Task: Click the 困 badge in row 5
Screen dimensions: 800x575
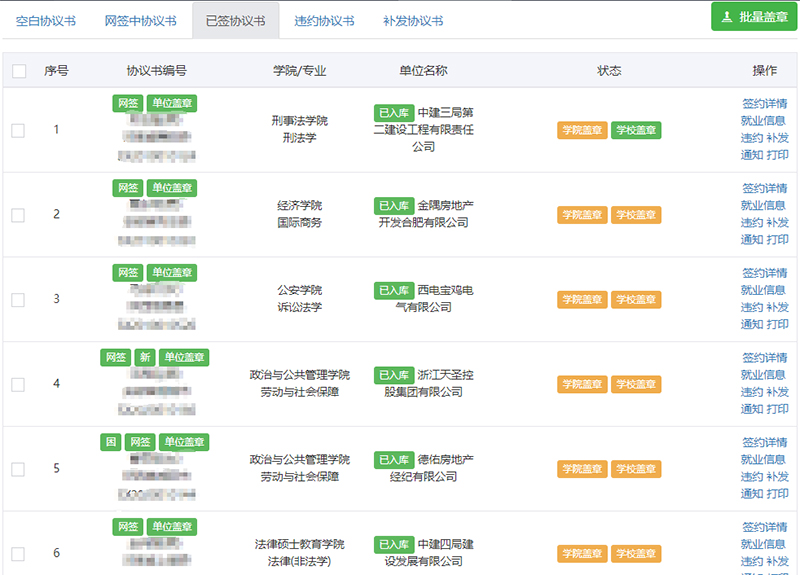Action: 110,443
